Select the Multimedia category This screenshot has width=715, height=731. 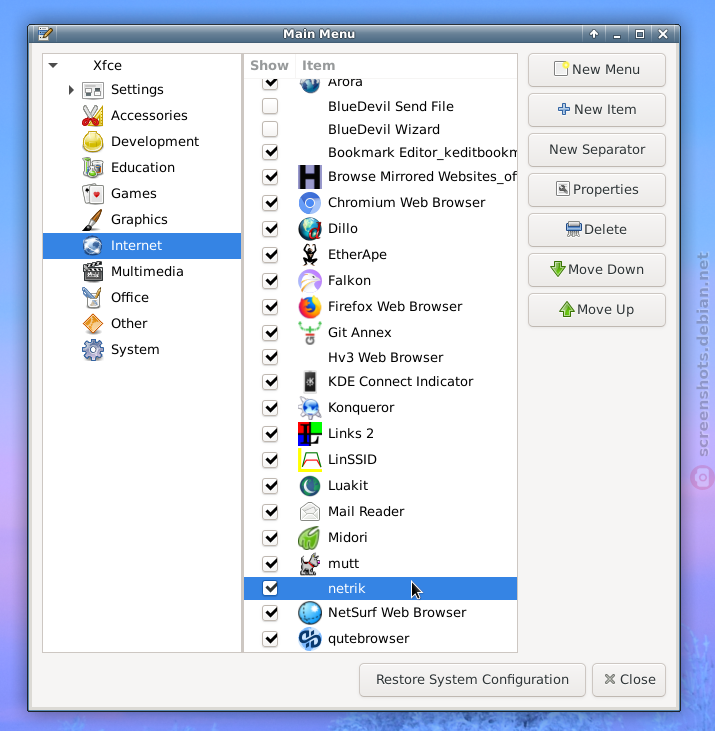(142, 272)
